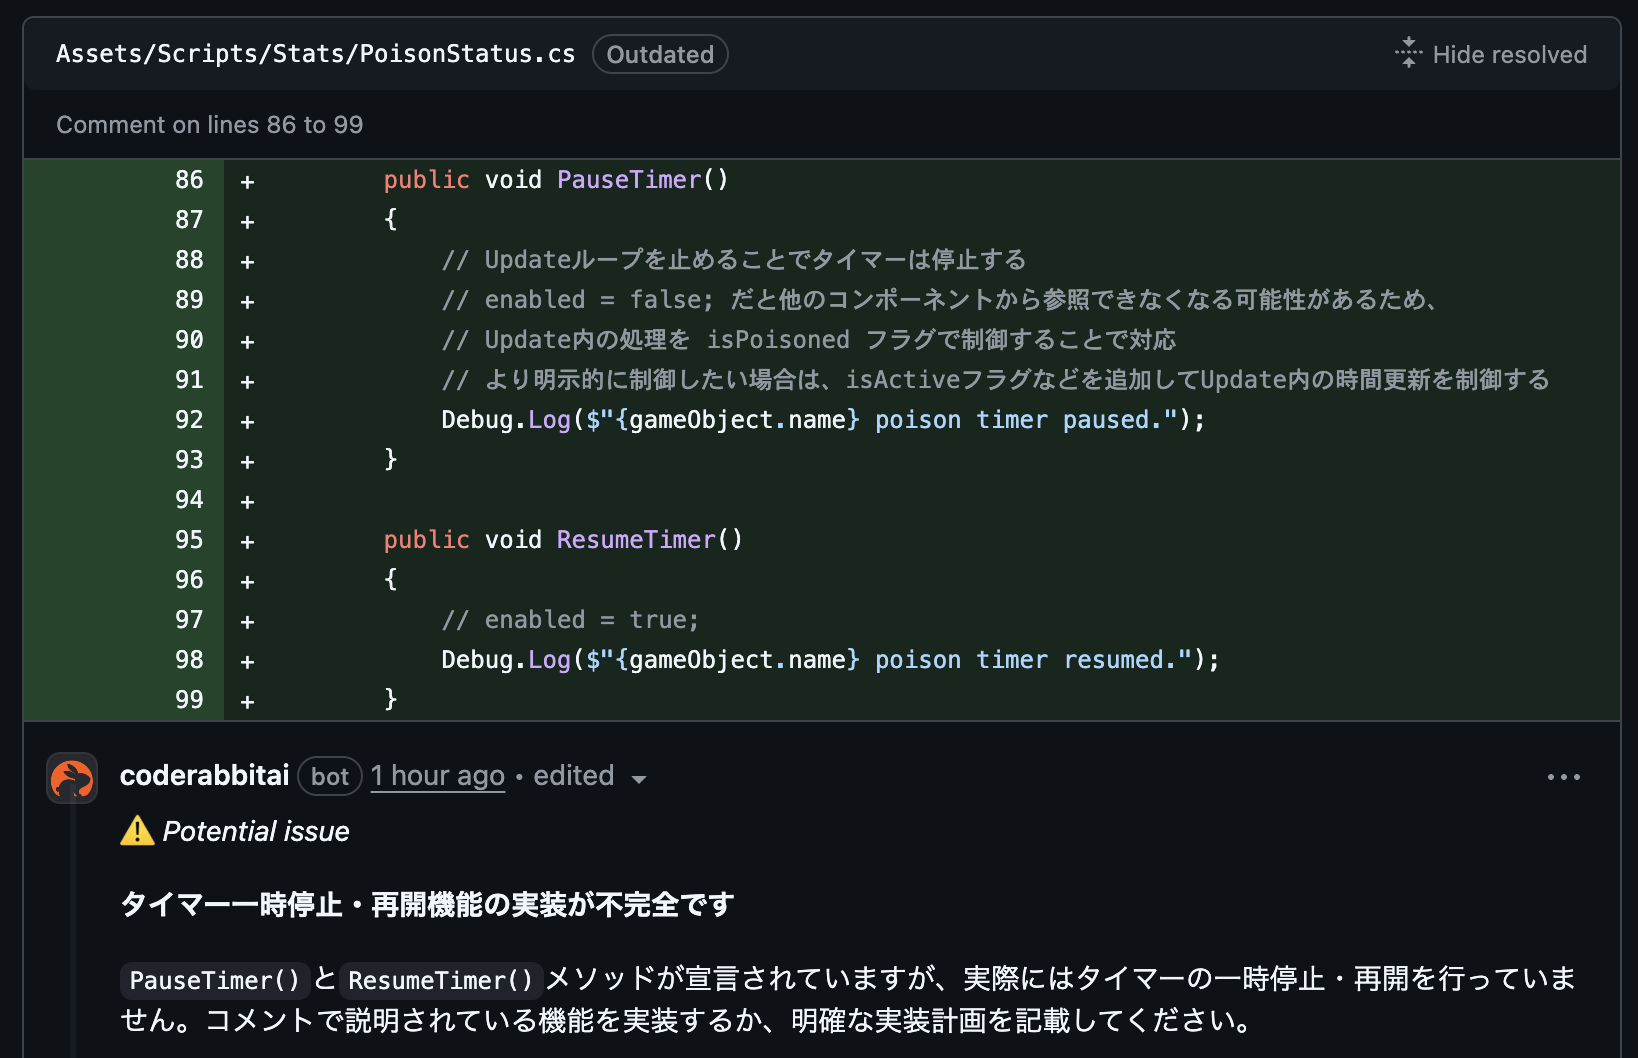The image size is (1638, 1058).
Task: Click the coderabbitai username
Action: [203, 775]
